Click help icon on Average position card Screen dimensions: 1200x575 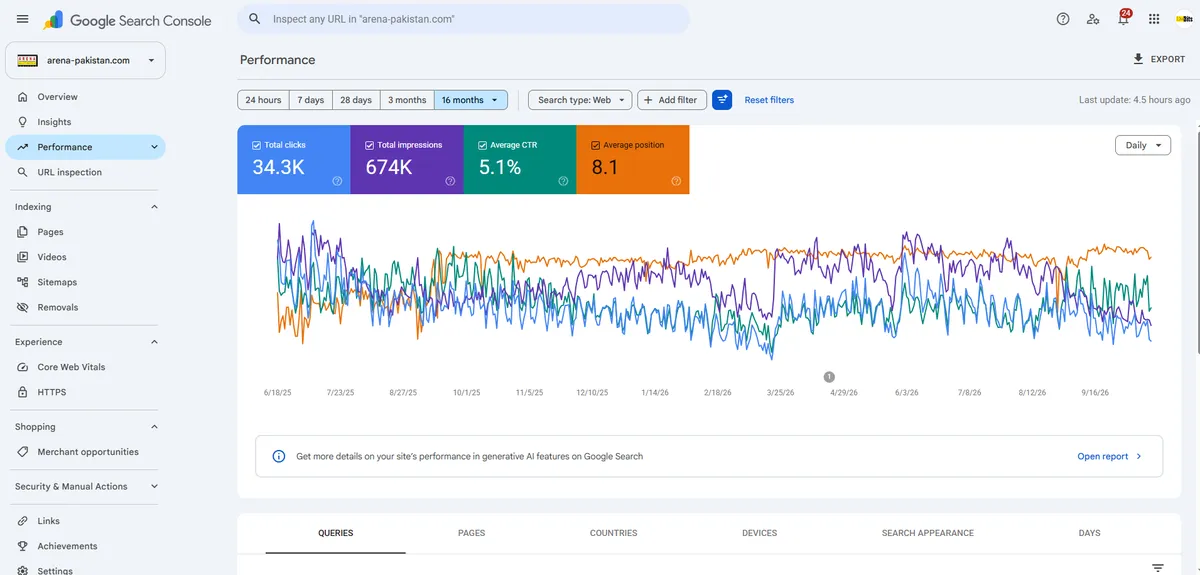(676, 181)
